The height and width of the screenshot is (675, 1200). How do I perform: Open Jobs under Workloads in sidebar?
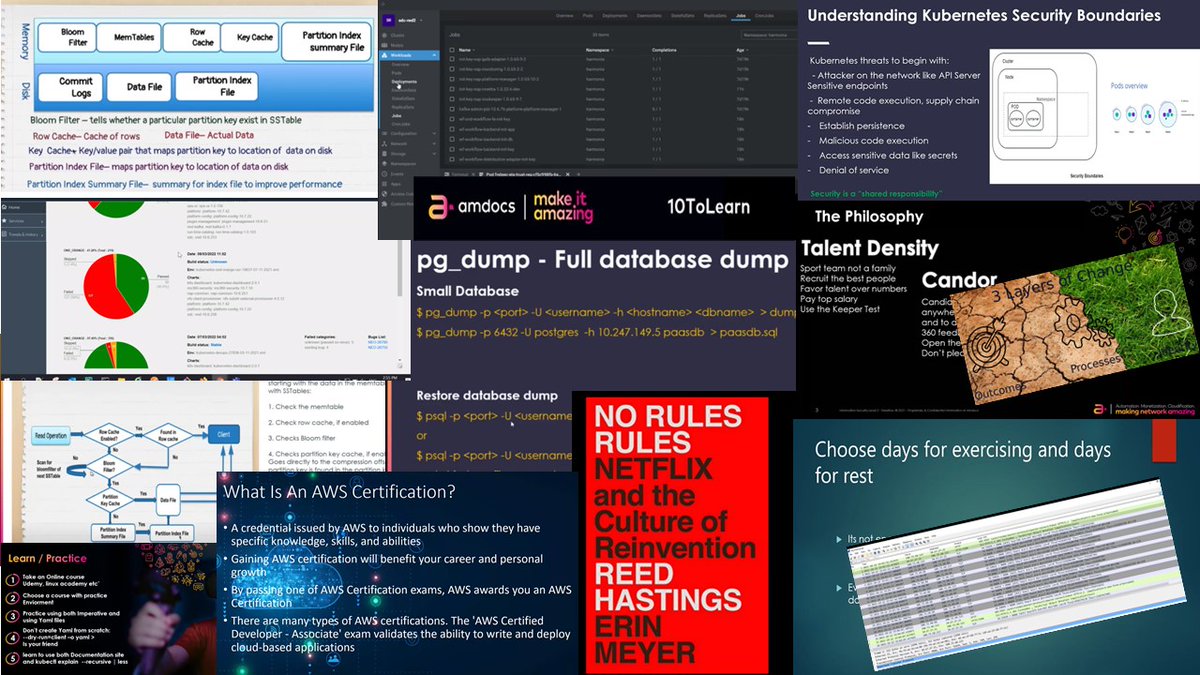coord(397,116)
